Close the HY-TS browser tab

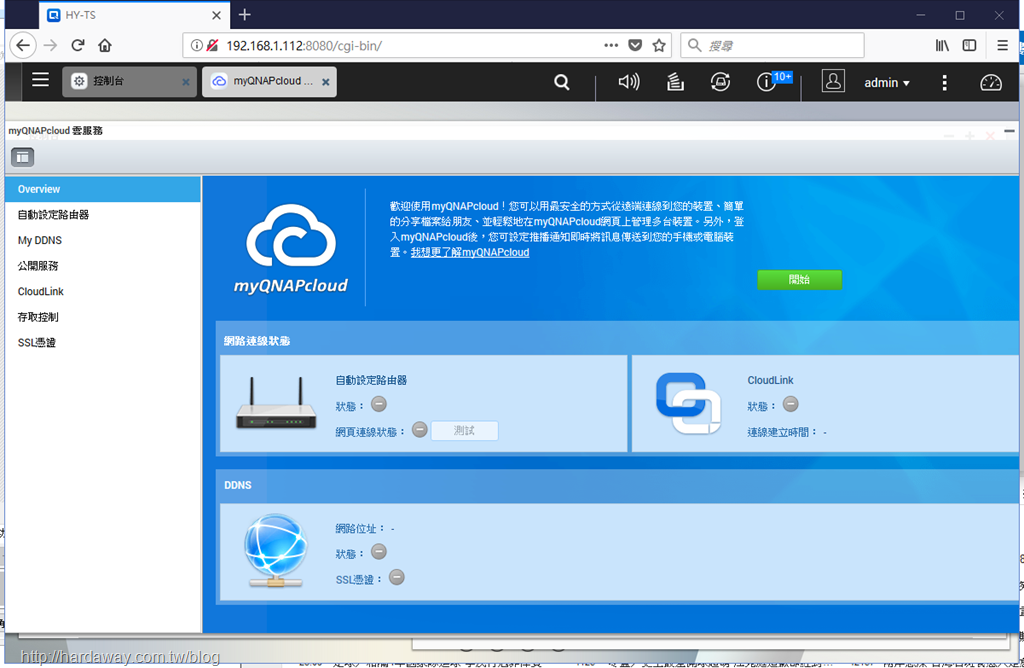(x=216, y=15)
